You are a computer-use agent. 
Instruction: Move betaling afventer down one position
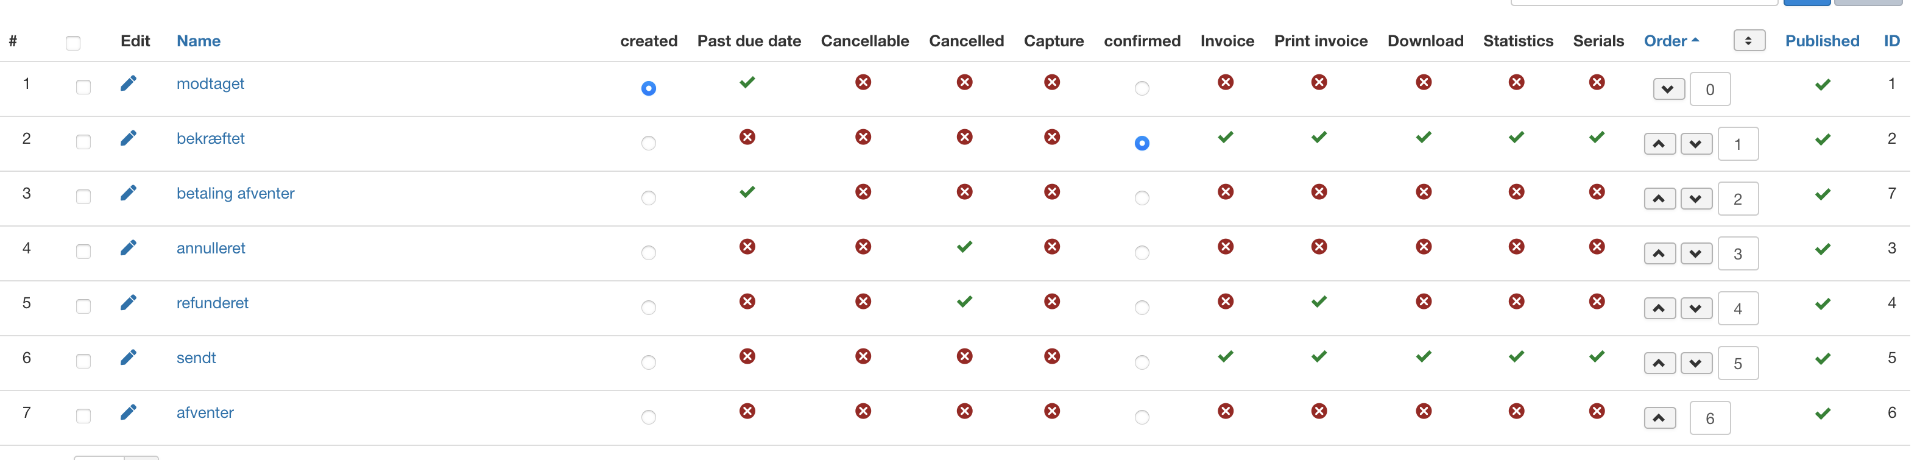[1696, 199]
